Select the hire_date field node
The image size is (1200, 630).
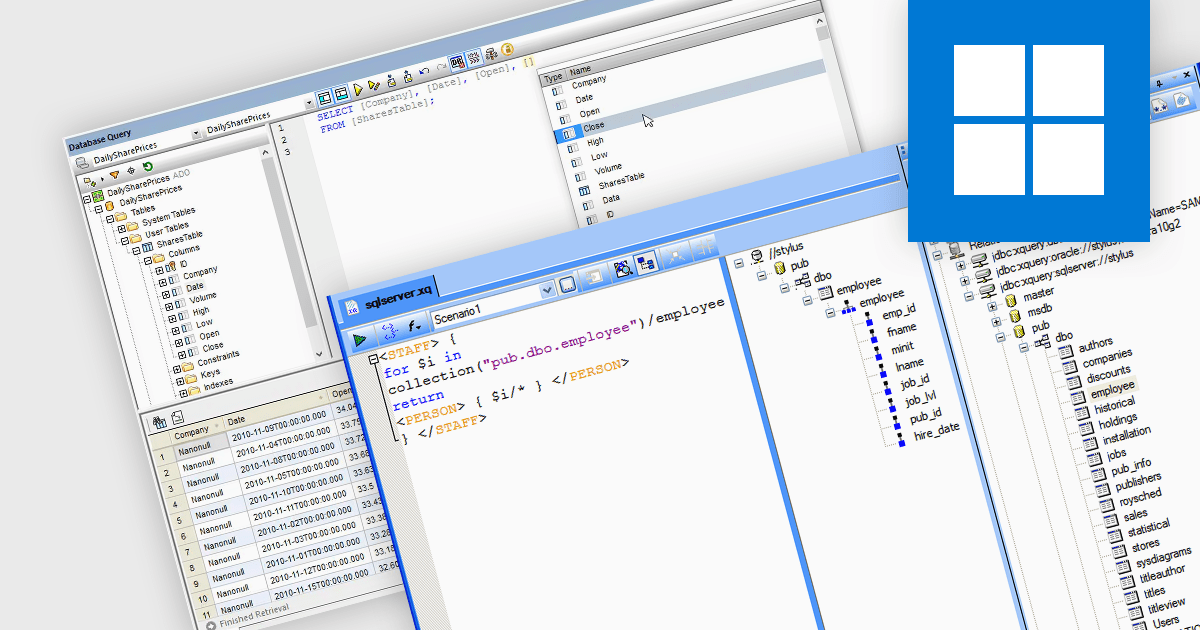click(936, 429)
